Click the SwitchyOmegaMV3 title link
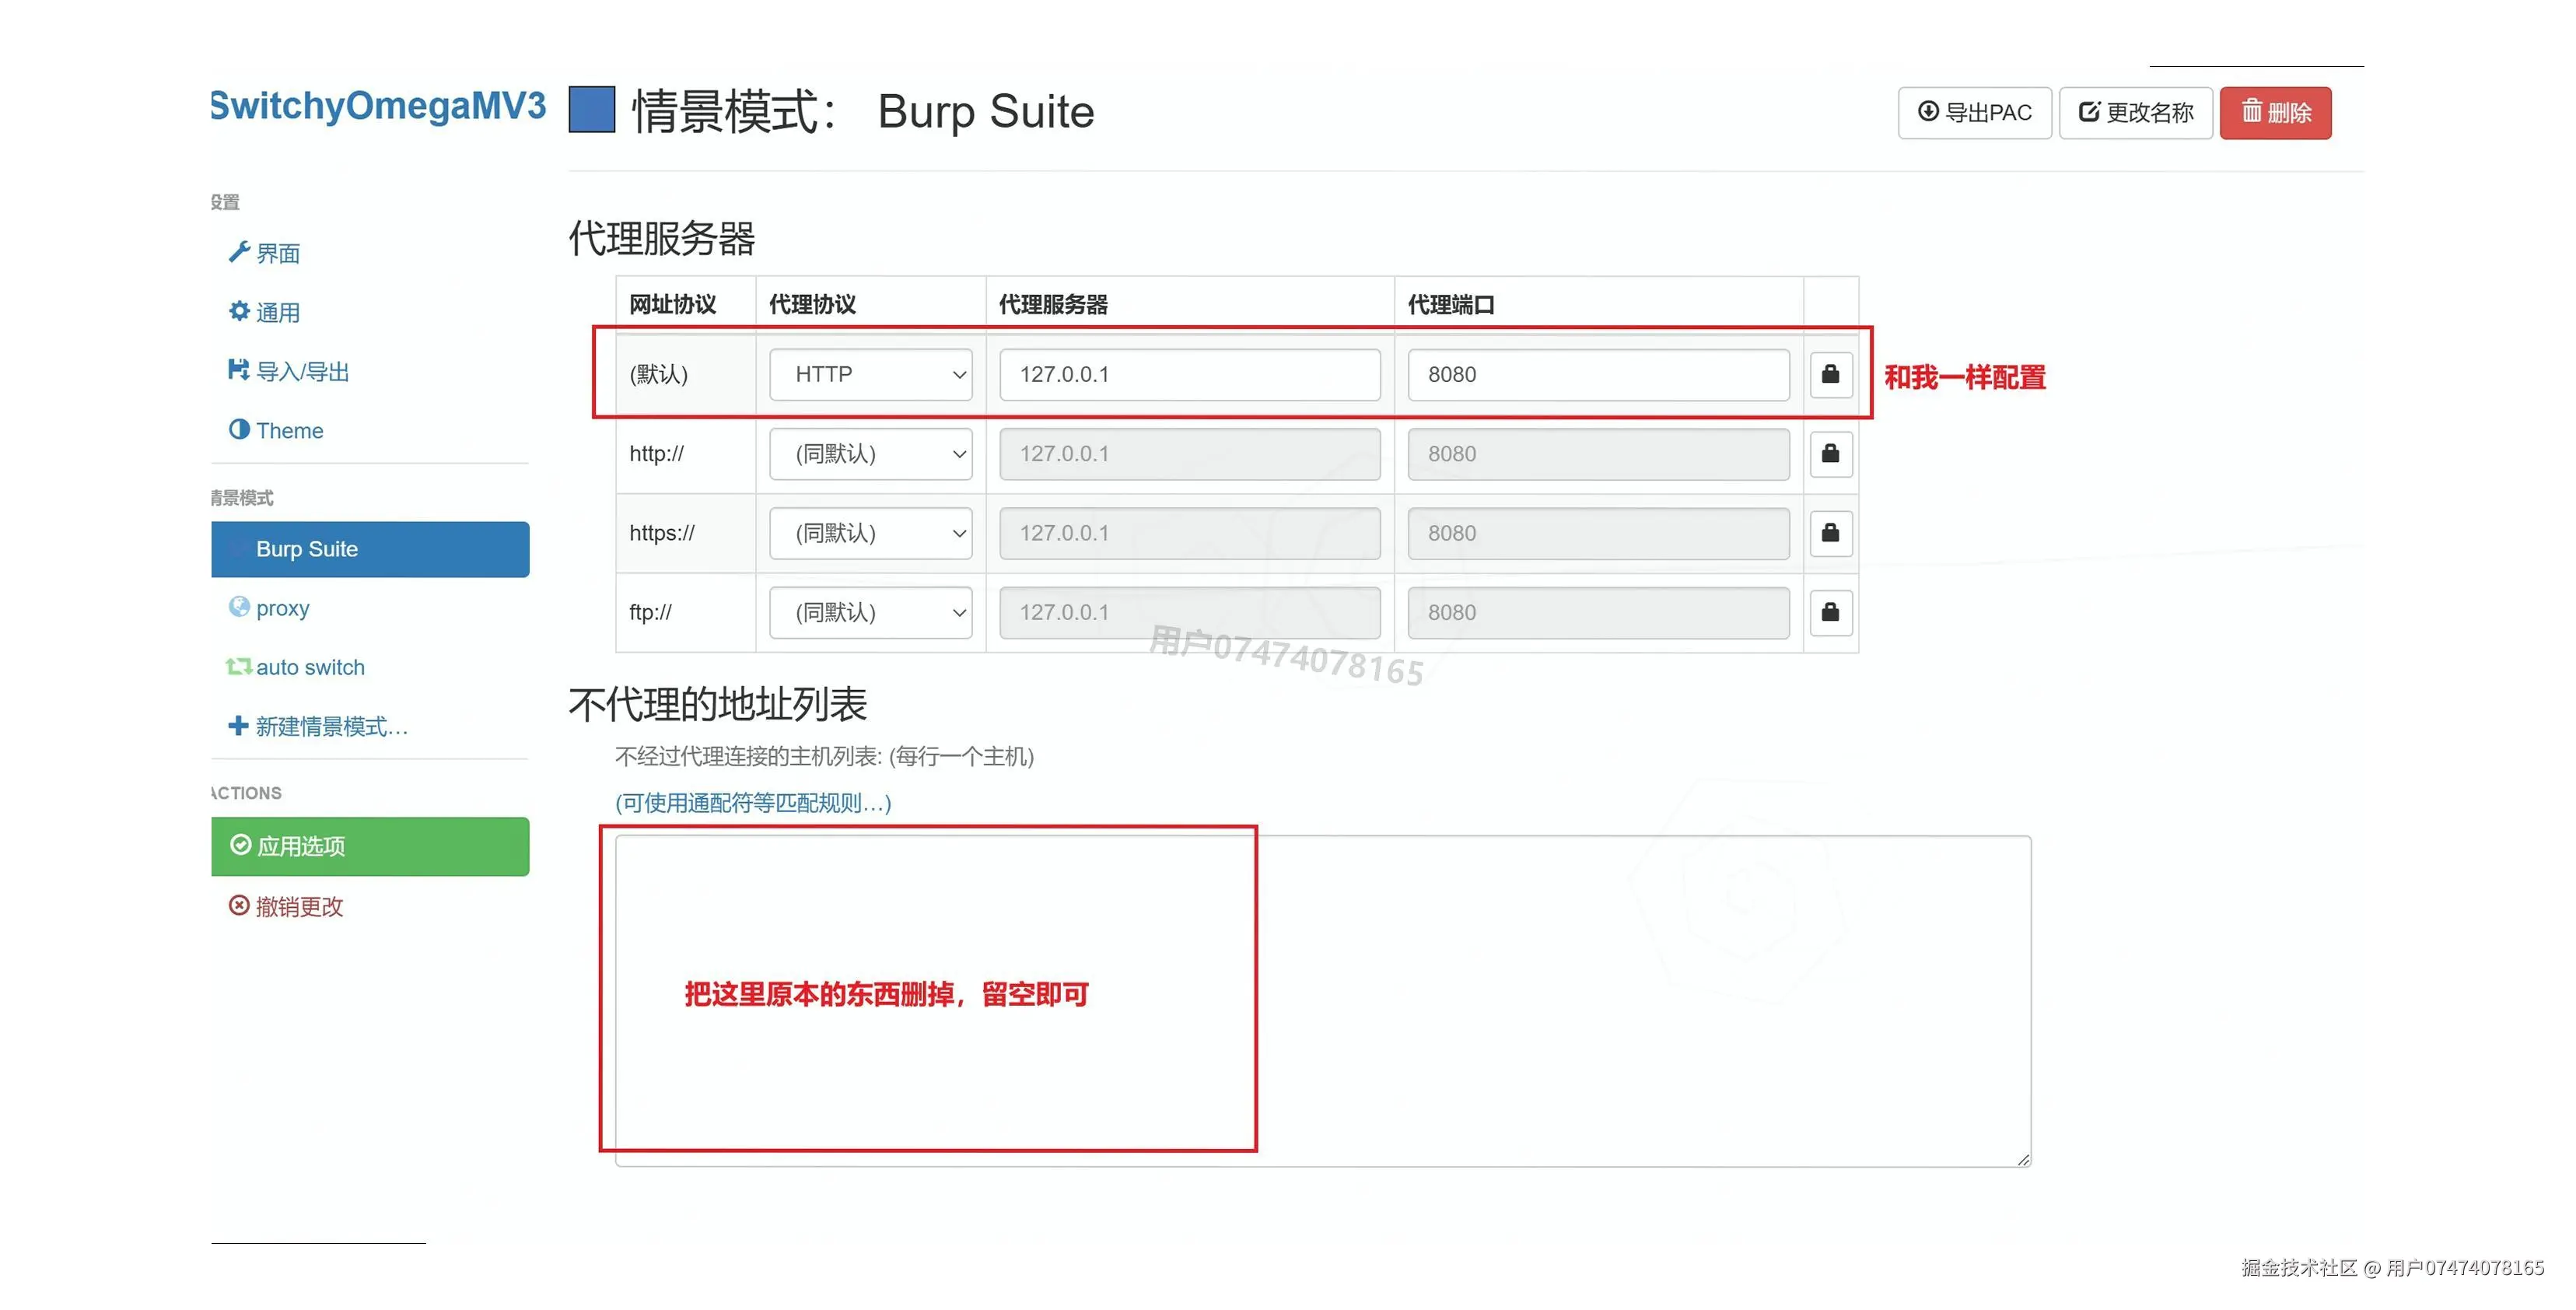2576x1310 pixels. tap(378, 105)
